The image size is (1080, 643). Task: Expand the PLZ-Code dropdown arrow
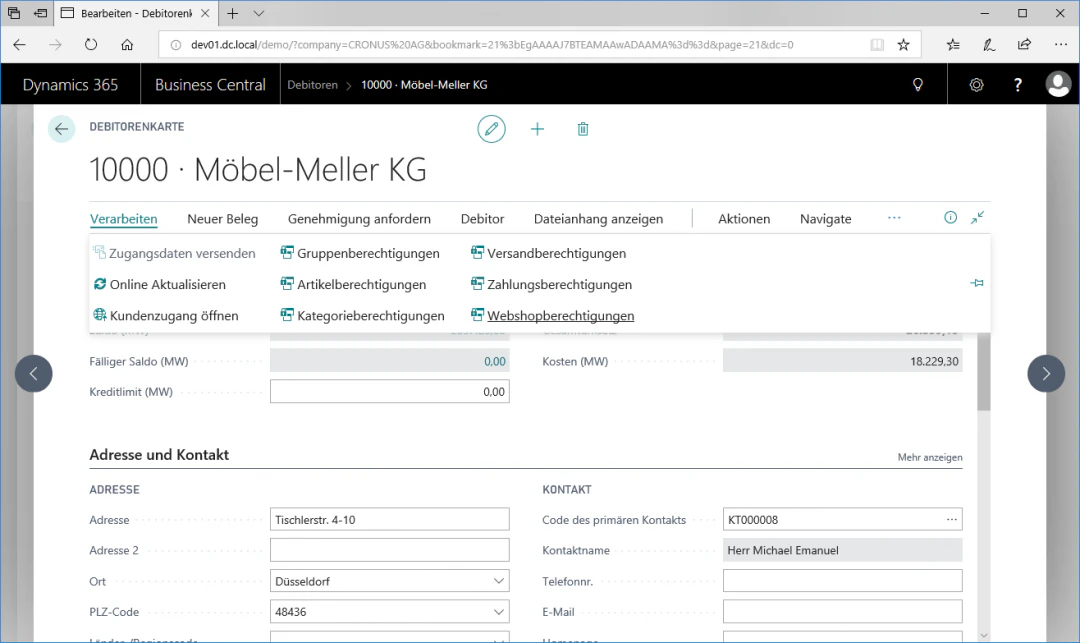(x=499, y=611)
